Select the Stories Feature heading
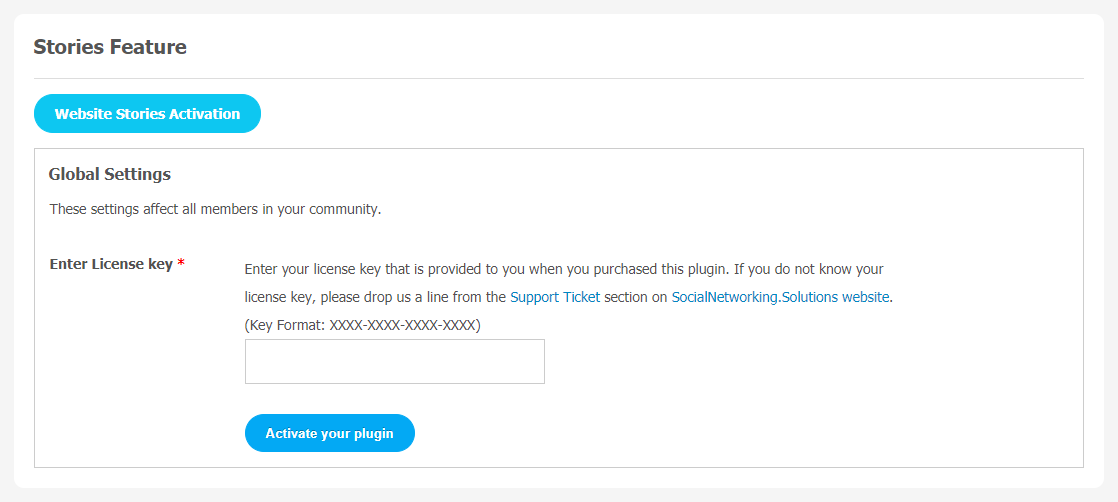Image resolution: width=1118 pixels, height=502 pixels. point(110,46)
